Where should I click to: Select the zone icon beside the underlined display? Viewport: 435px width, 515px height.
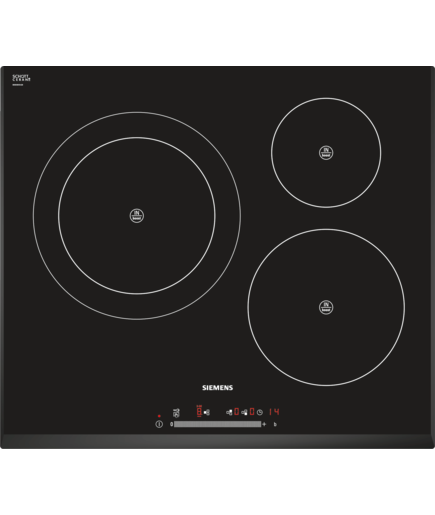pyautogui.click(x=207, y=412)
